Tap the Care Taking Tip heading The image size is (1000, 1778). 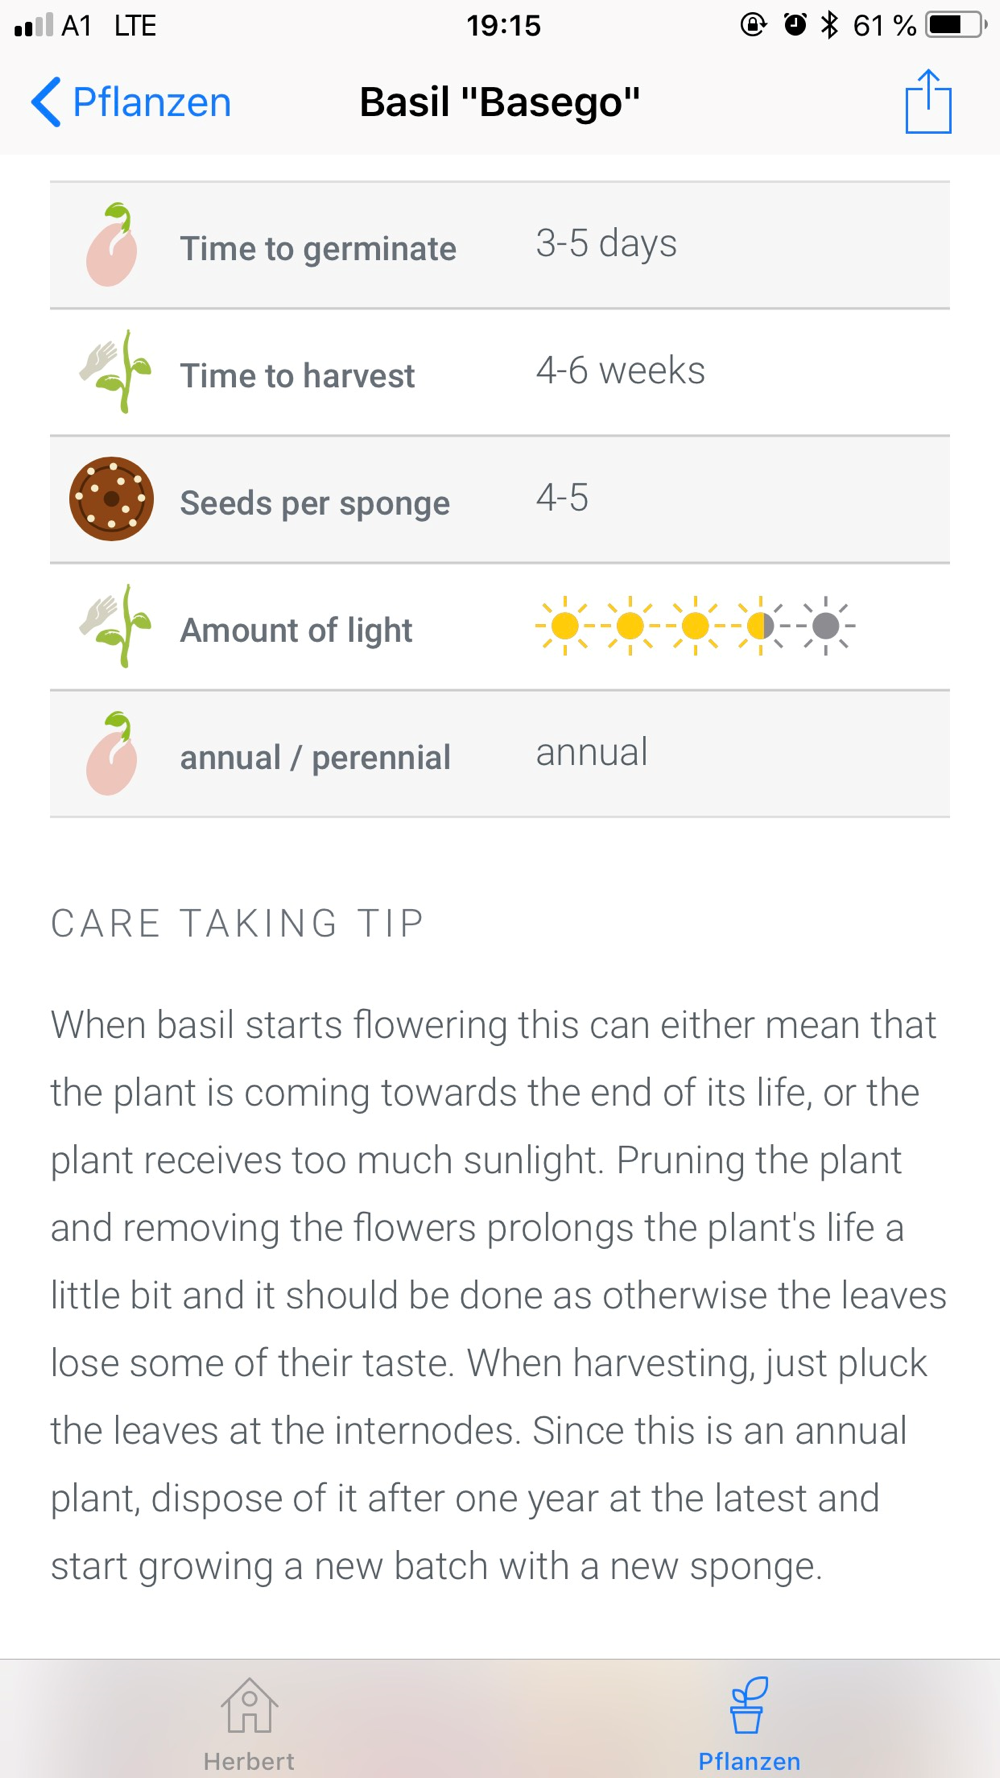(x=238, y=923)
